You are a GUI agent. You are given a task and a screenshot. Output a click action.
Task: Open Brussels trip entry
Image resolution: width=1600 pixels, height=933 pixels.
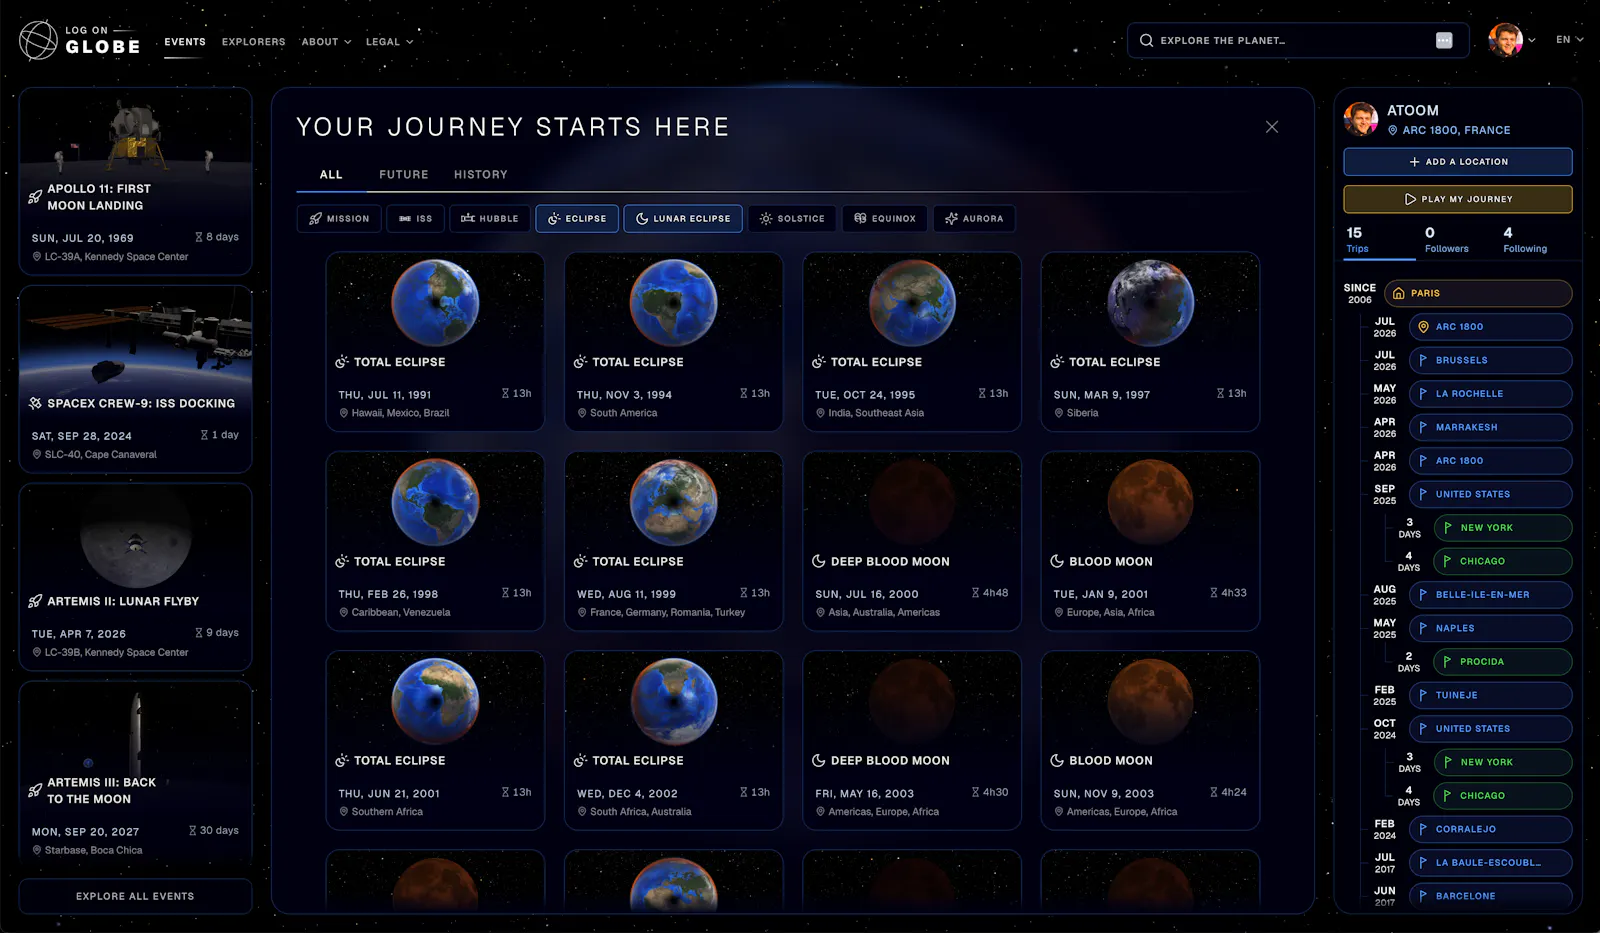click(1491, 360)
